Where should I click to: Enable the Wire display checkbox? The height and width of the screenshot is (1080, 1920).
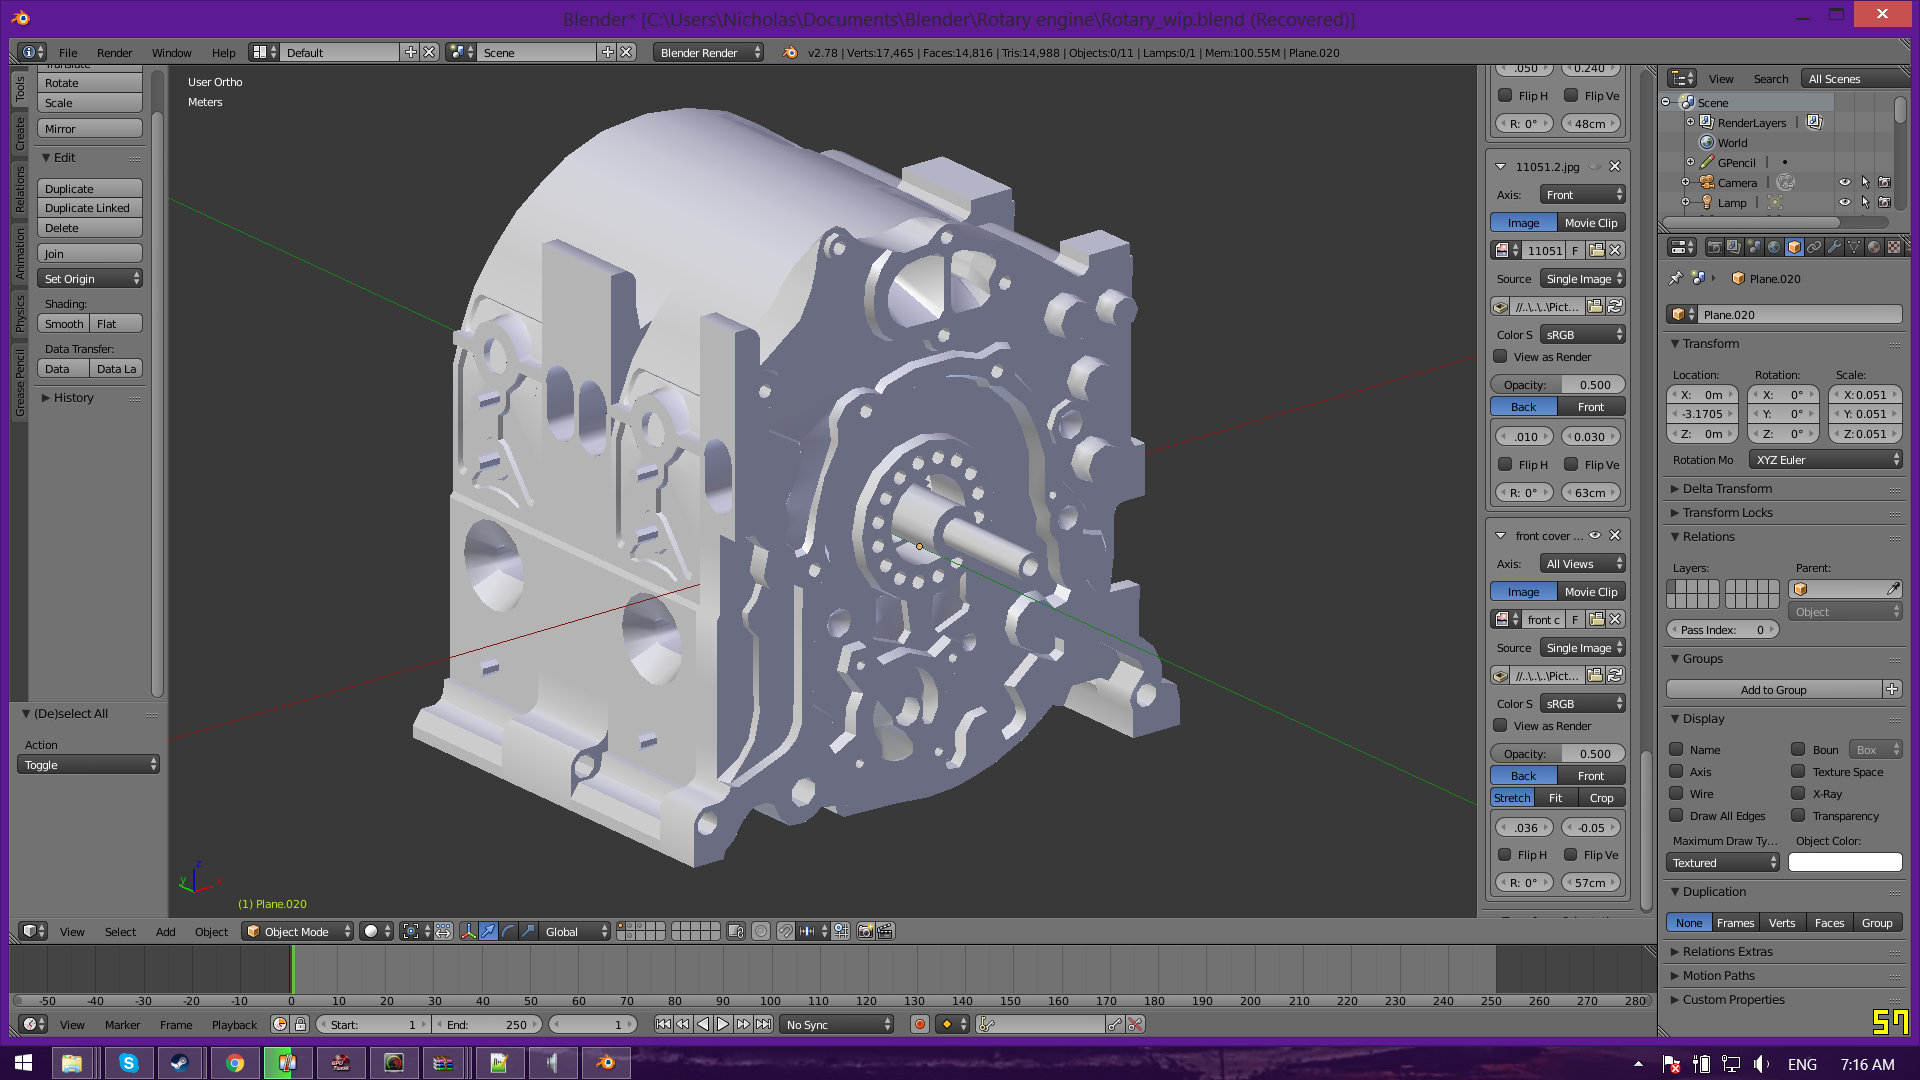coord(1676,793)
